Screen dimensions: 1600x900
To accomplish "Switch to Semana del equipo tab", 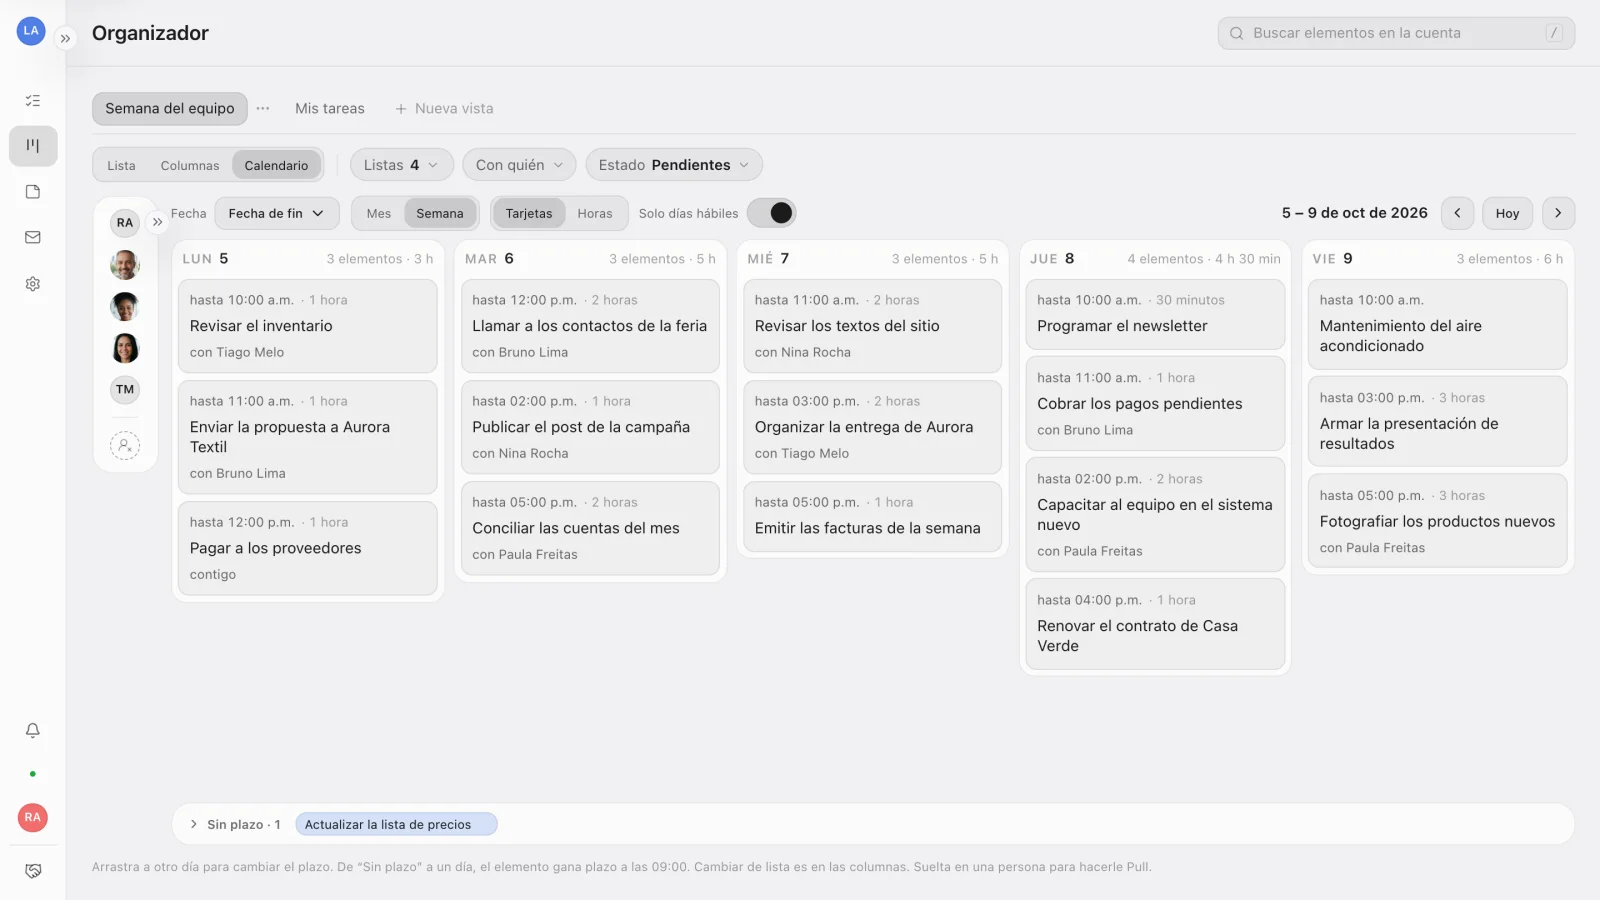I will point(170,108).
